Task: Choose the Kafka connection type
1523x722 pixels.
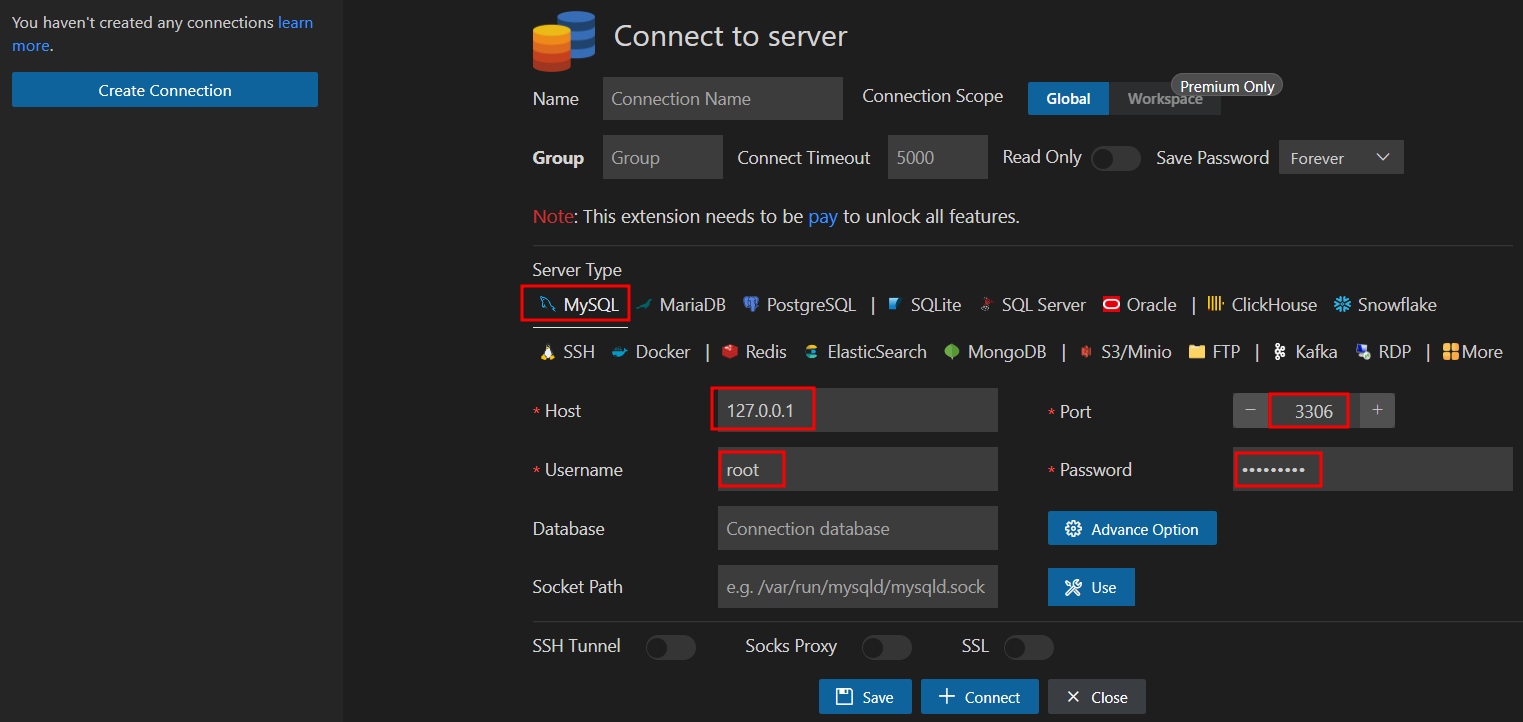Action: click(1305, 352)
